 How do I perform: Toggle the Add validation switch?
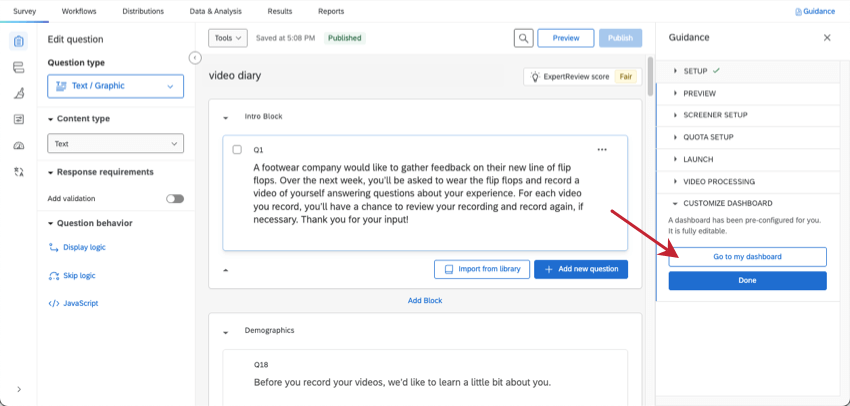175,198
